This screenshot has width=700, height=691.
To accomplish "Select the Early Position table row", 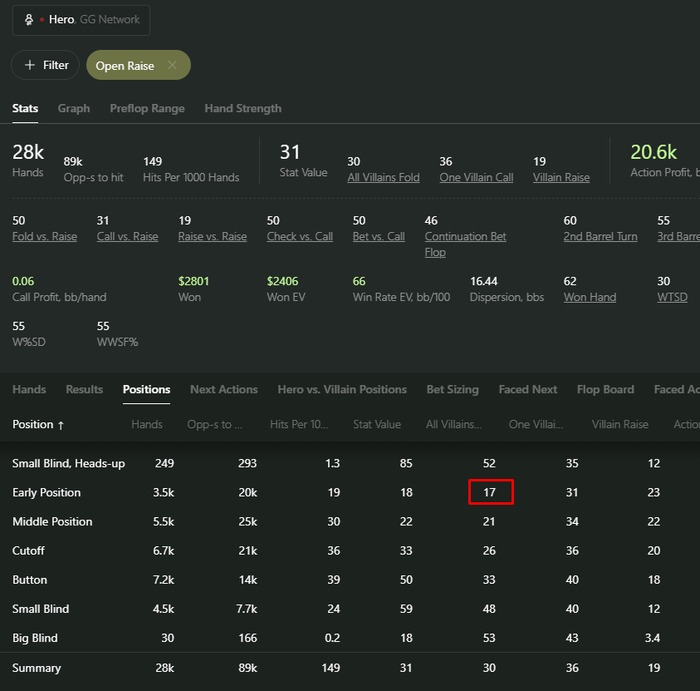I will (46, 492).
